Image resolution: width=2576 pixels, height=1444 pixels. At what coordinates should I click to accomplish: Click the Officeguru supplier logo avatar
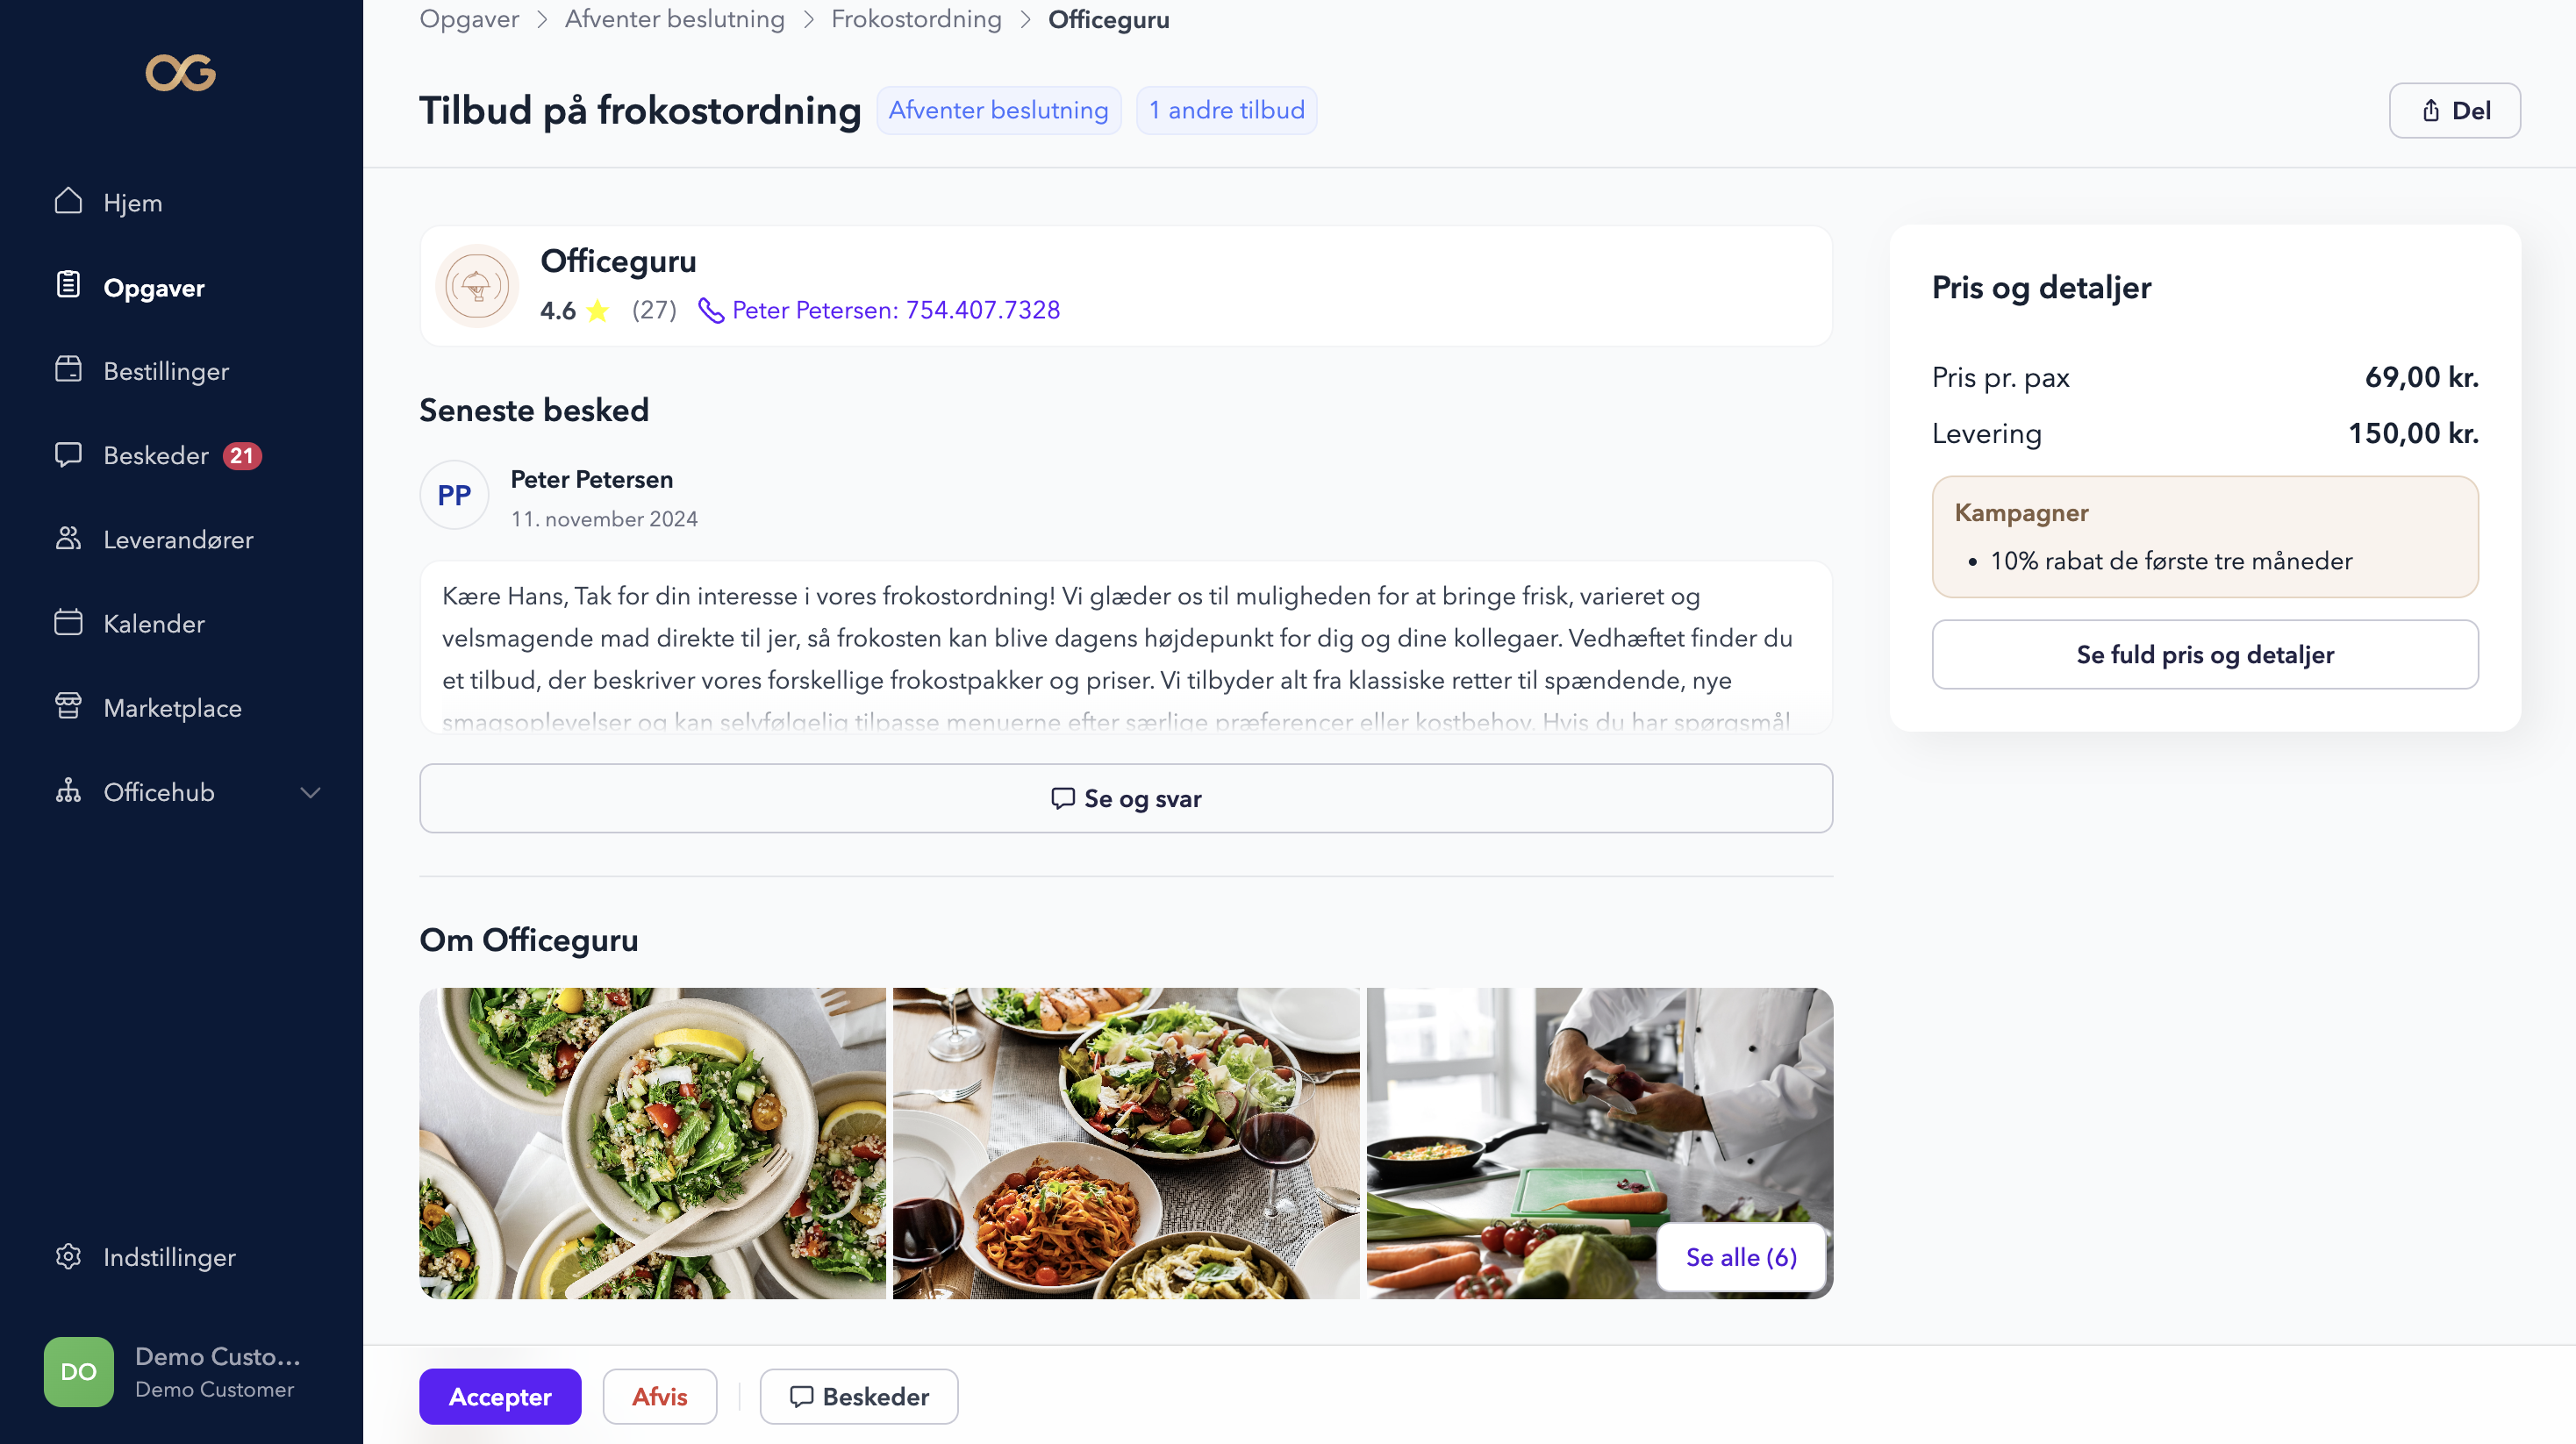477,286
